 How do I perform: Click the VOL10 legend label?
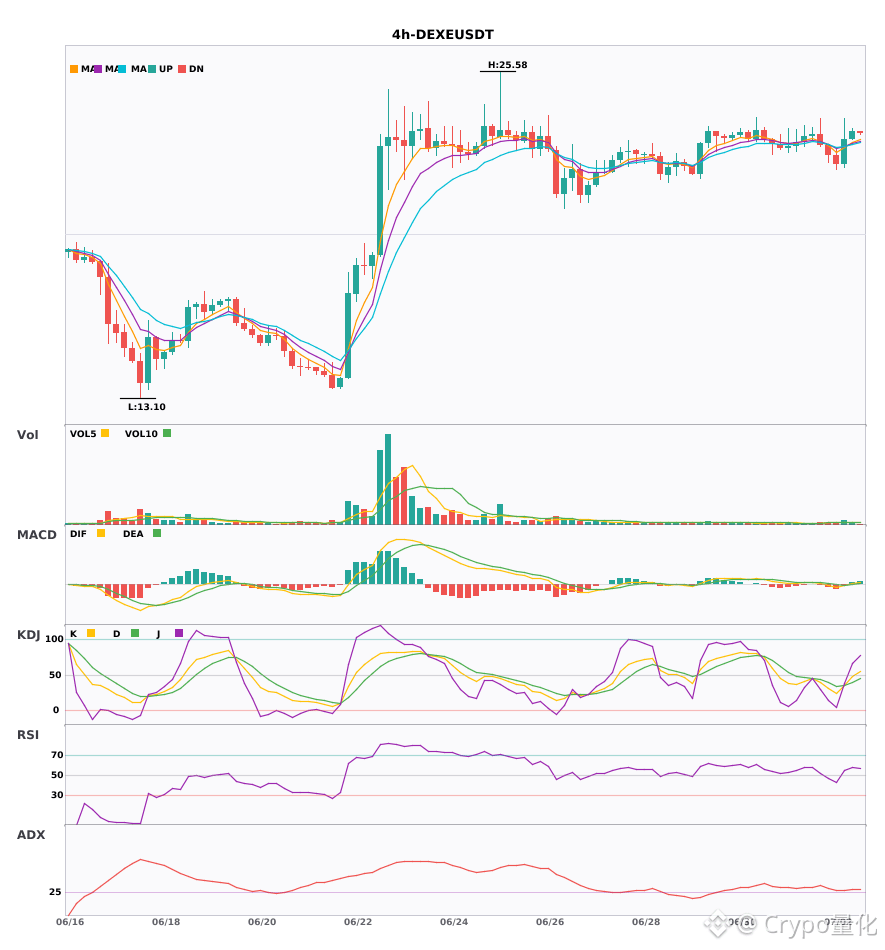click(141, 434)
